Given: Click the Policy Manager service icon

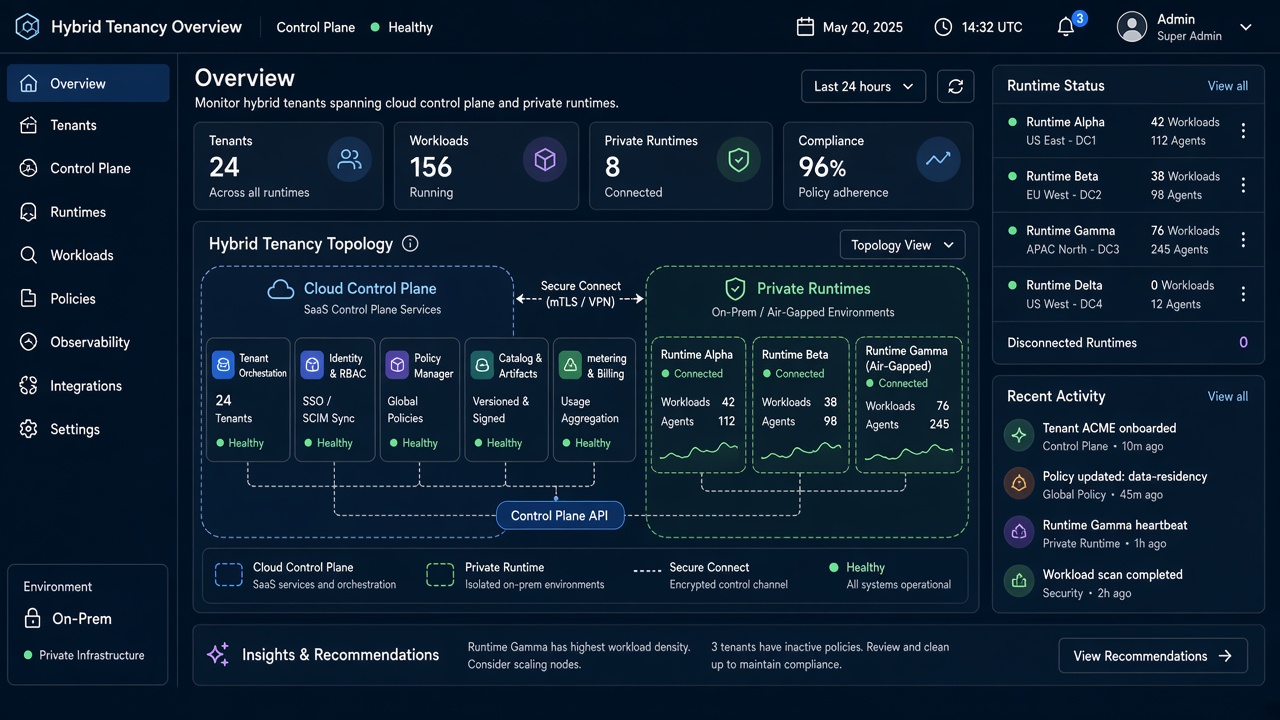Looking at the screenshot, I should click(398, 365).
